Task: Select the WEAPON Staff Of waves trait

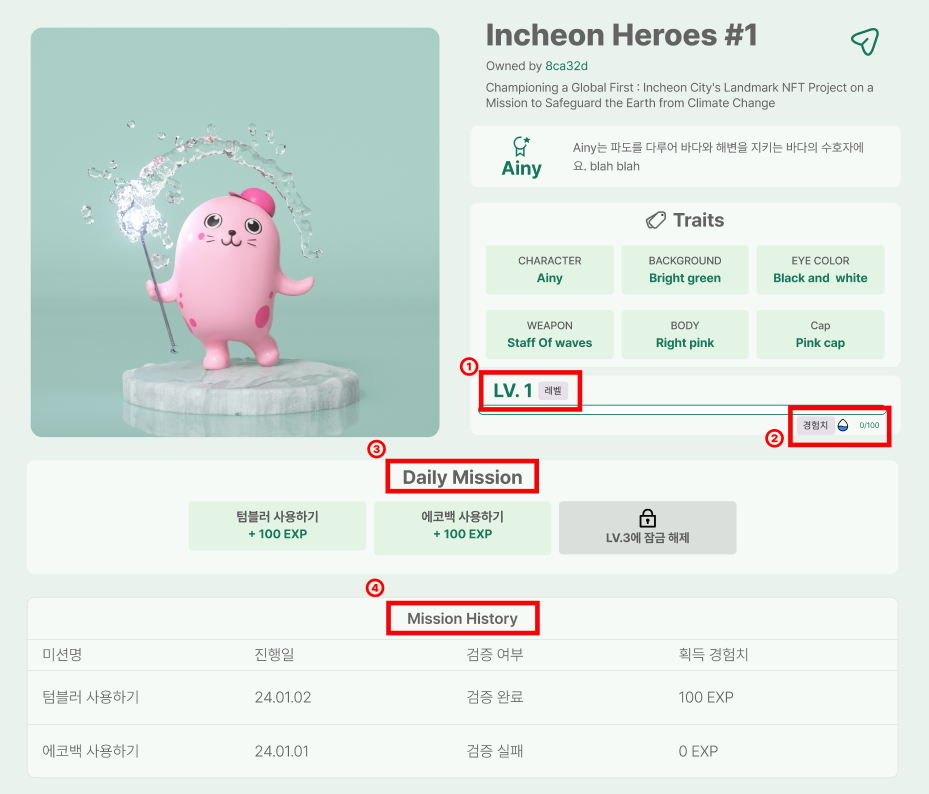Action: coord(549,334)
